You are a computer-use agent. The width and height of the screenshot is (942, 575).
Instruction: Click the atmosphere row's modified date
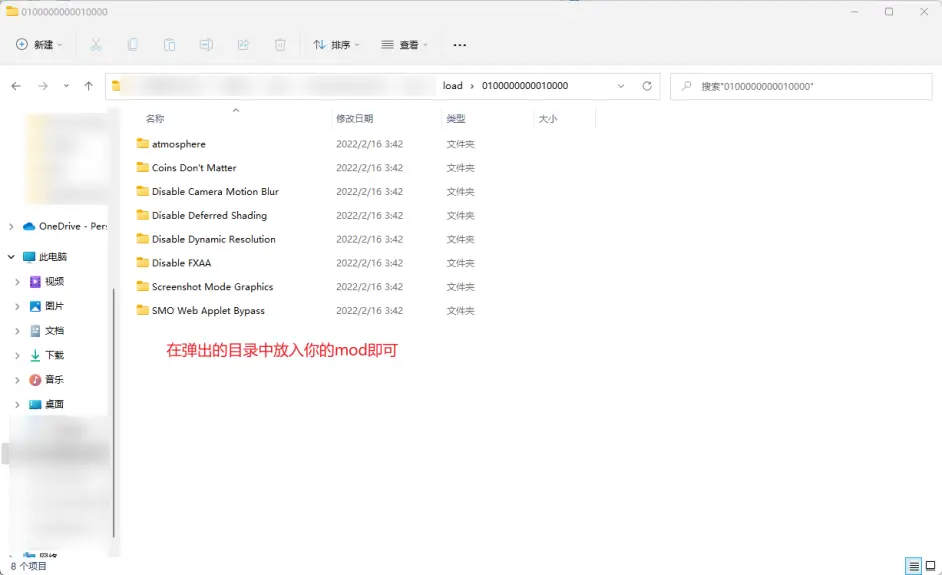pyautogui.click(x=369, y=144)
